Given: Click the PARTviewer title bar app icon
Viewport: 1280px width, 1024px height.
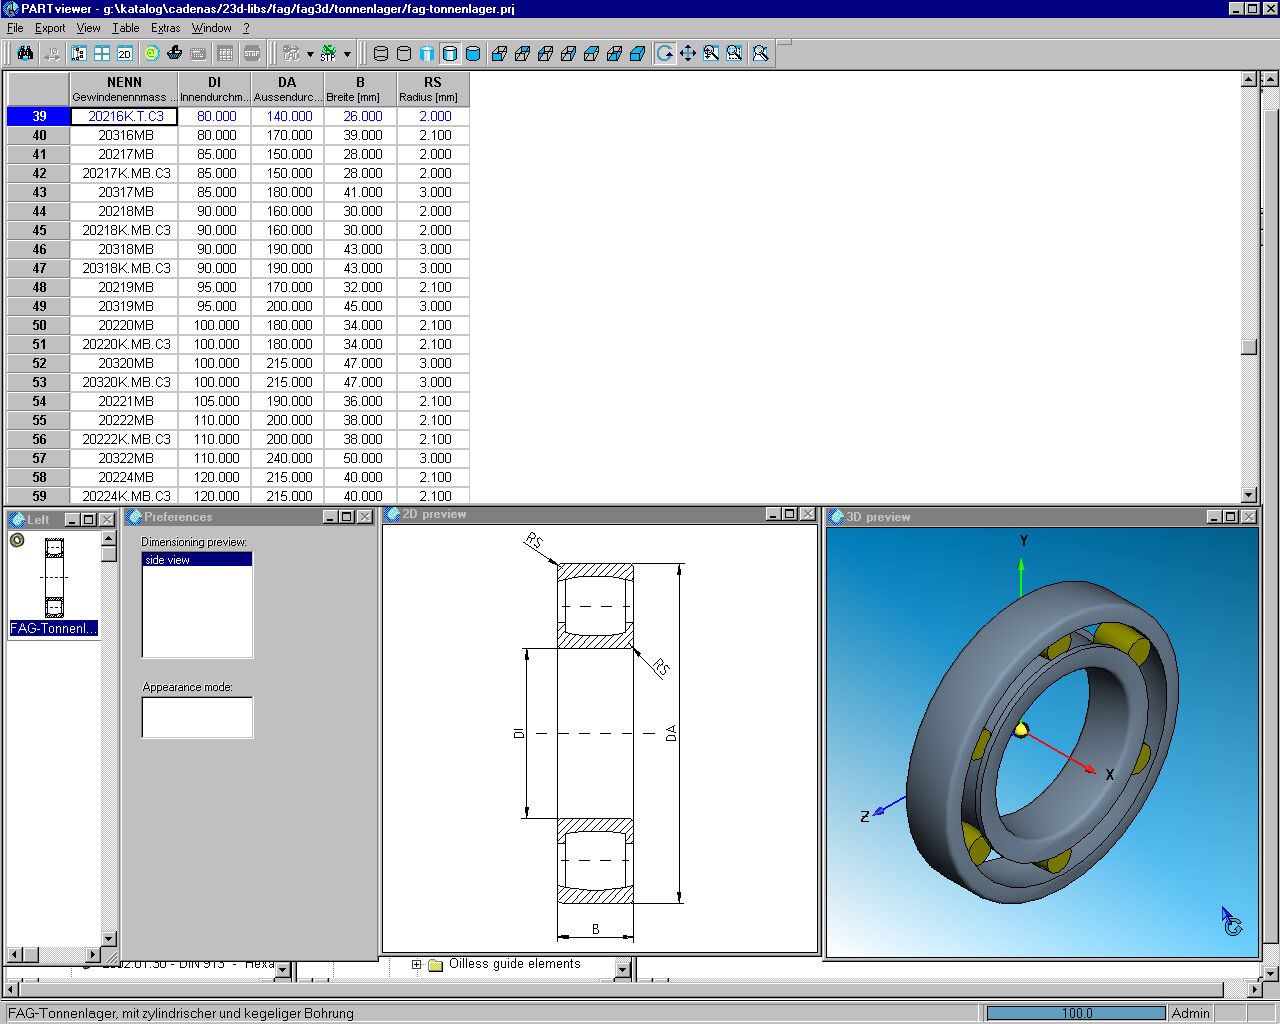Looking at the screenshot, I should tap(10, 8).
